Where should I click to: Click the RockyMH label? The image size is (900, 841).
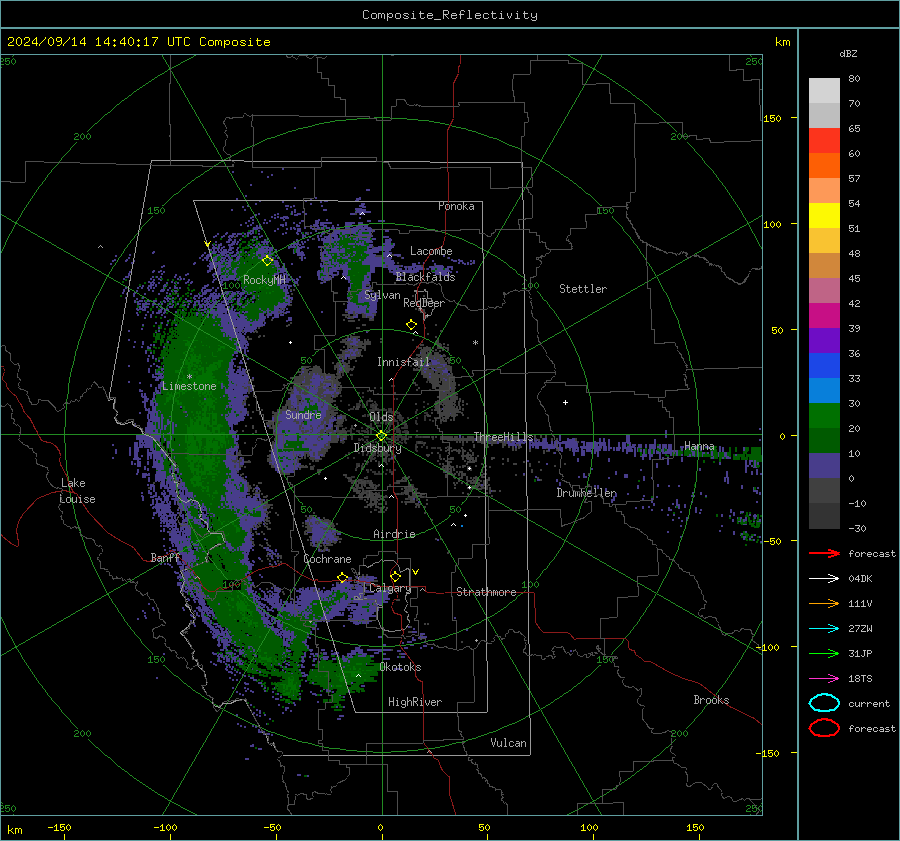pyautogui.click(x=265, y=280)
